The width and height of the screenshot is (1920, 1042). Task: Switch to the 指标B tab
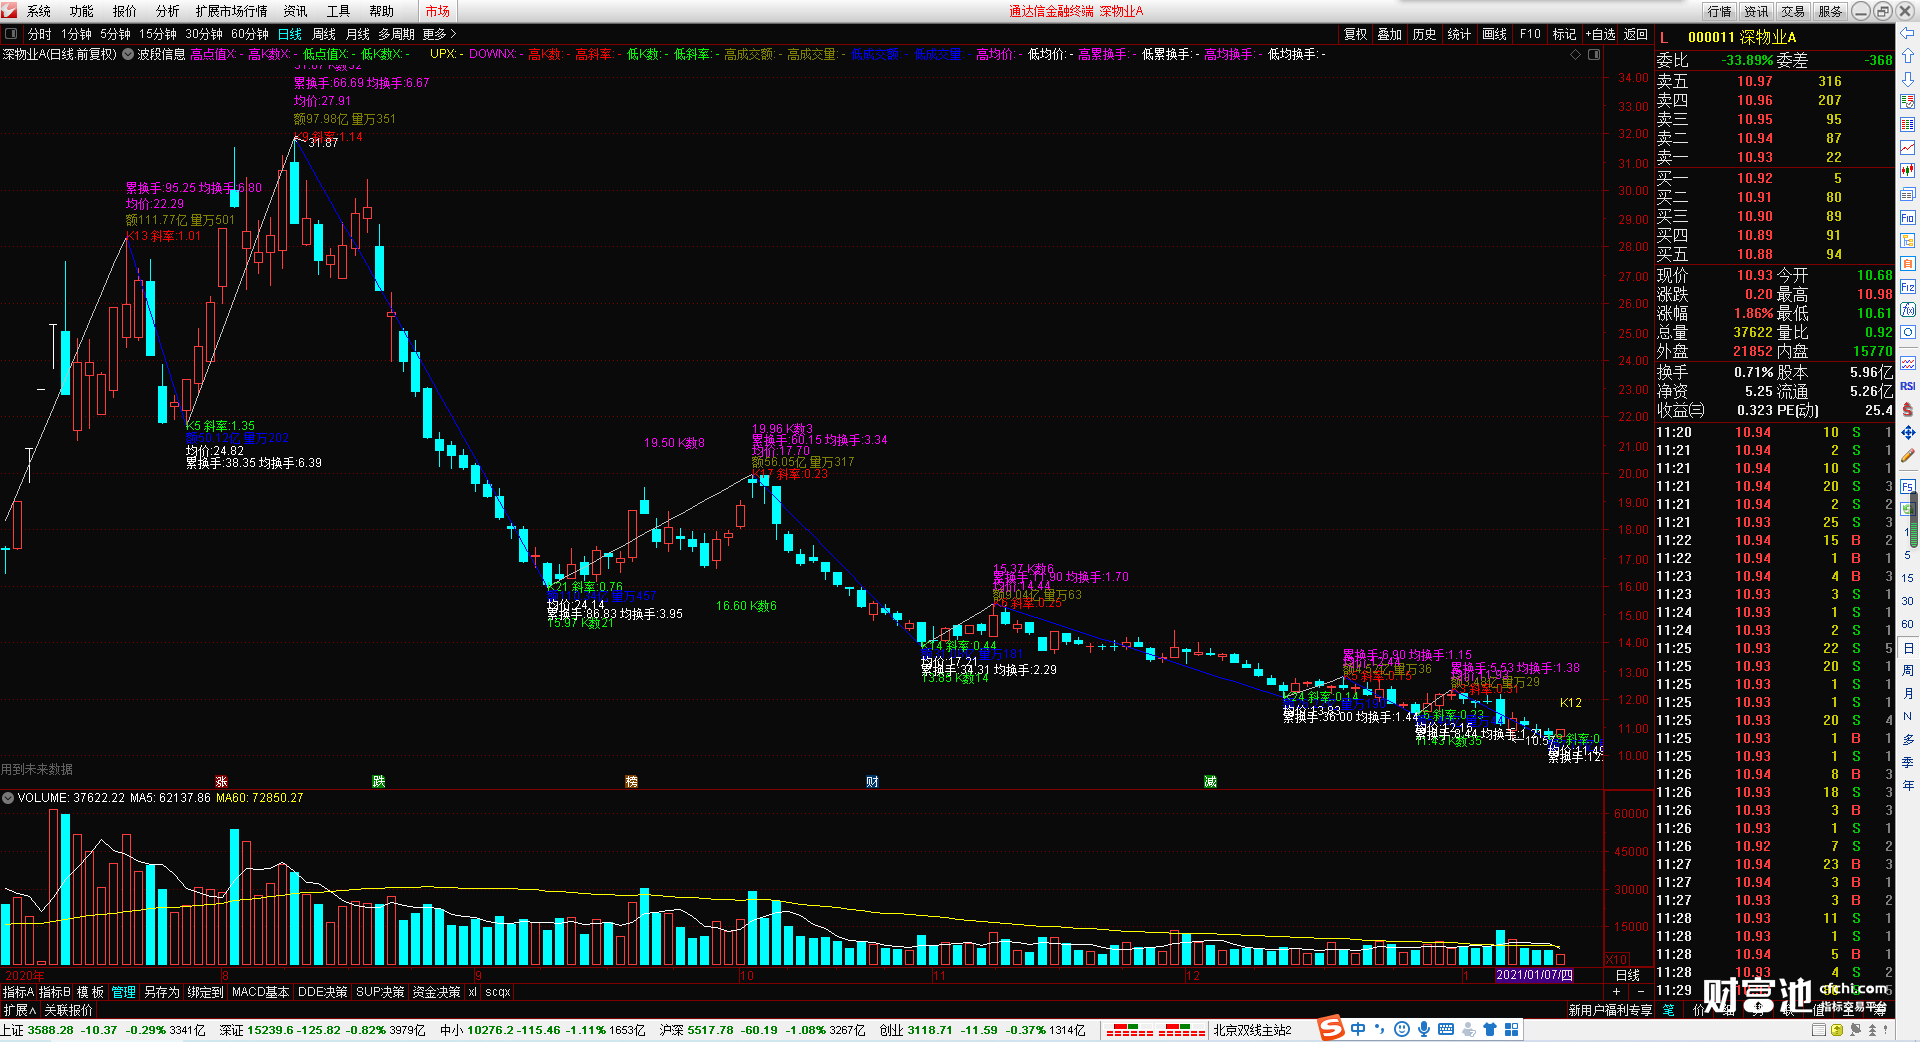55,992
